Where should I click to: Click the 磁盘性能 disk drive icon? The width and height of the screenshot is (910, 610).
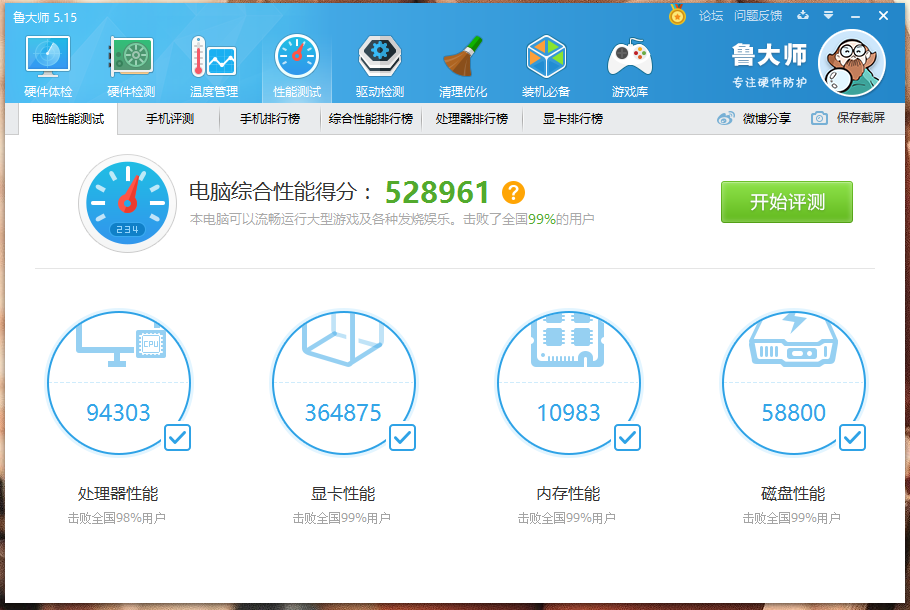coord(793,340)
